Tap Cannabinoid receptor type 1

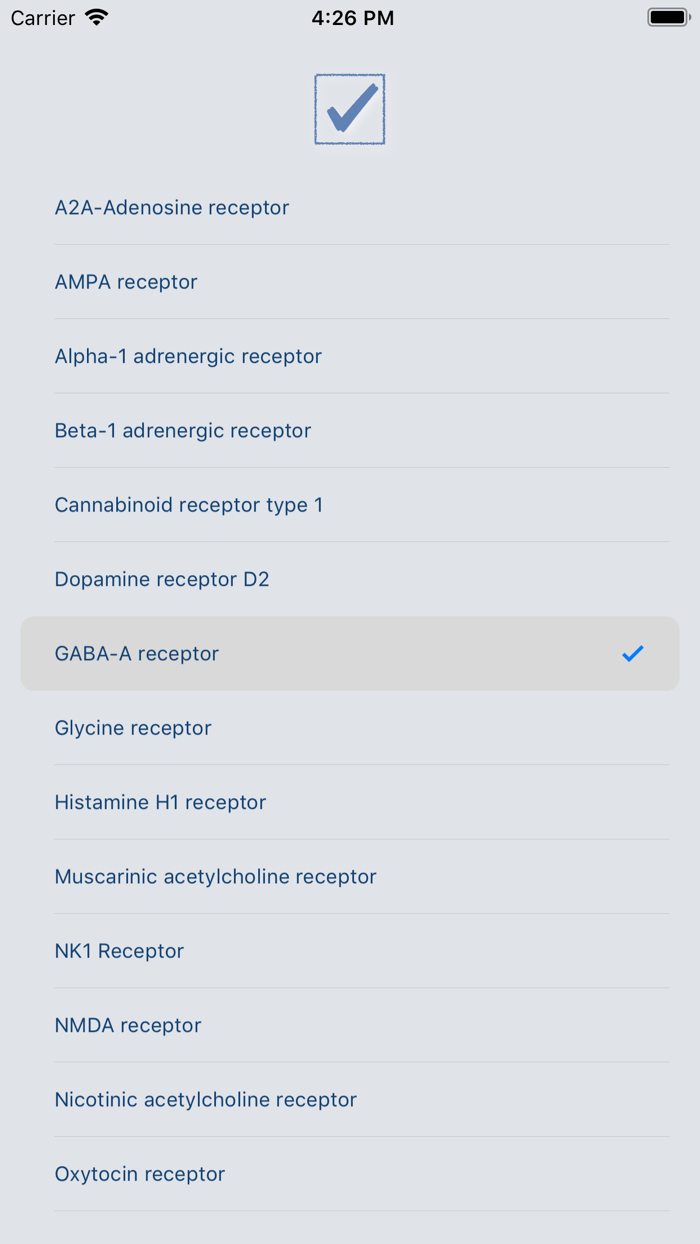pos(188,505)
